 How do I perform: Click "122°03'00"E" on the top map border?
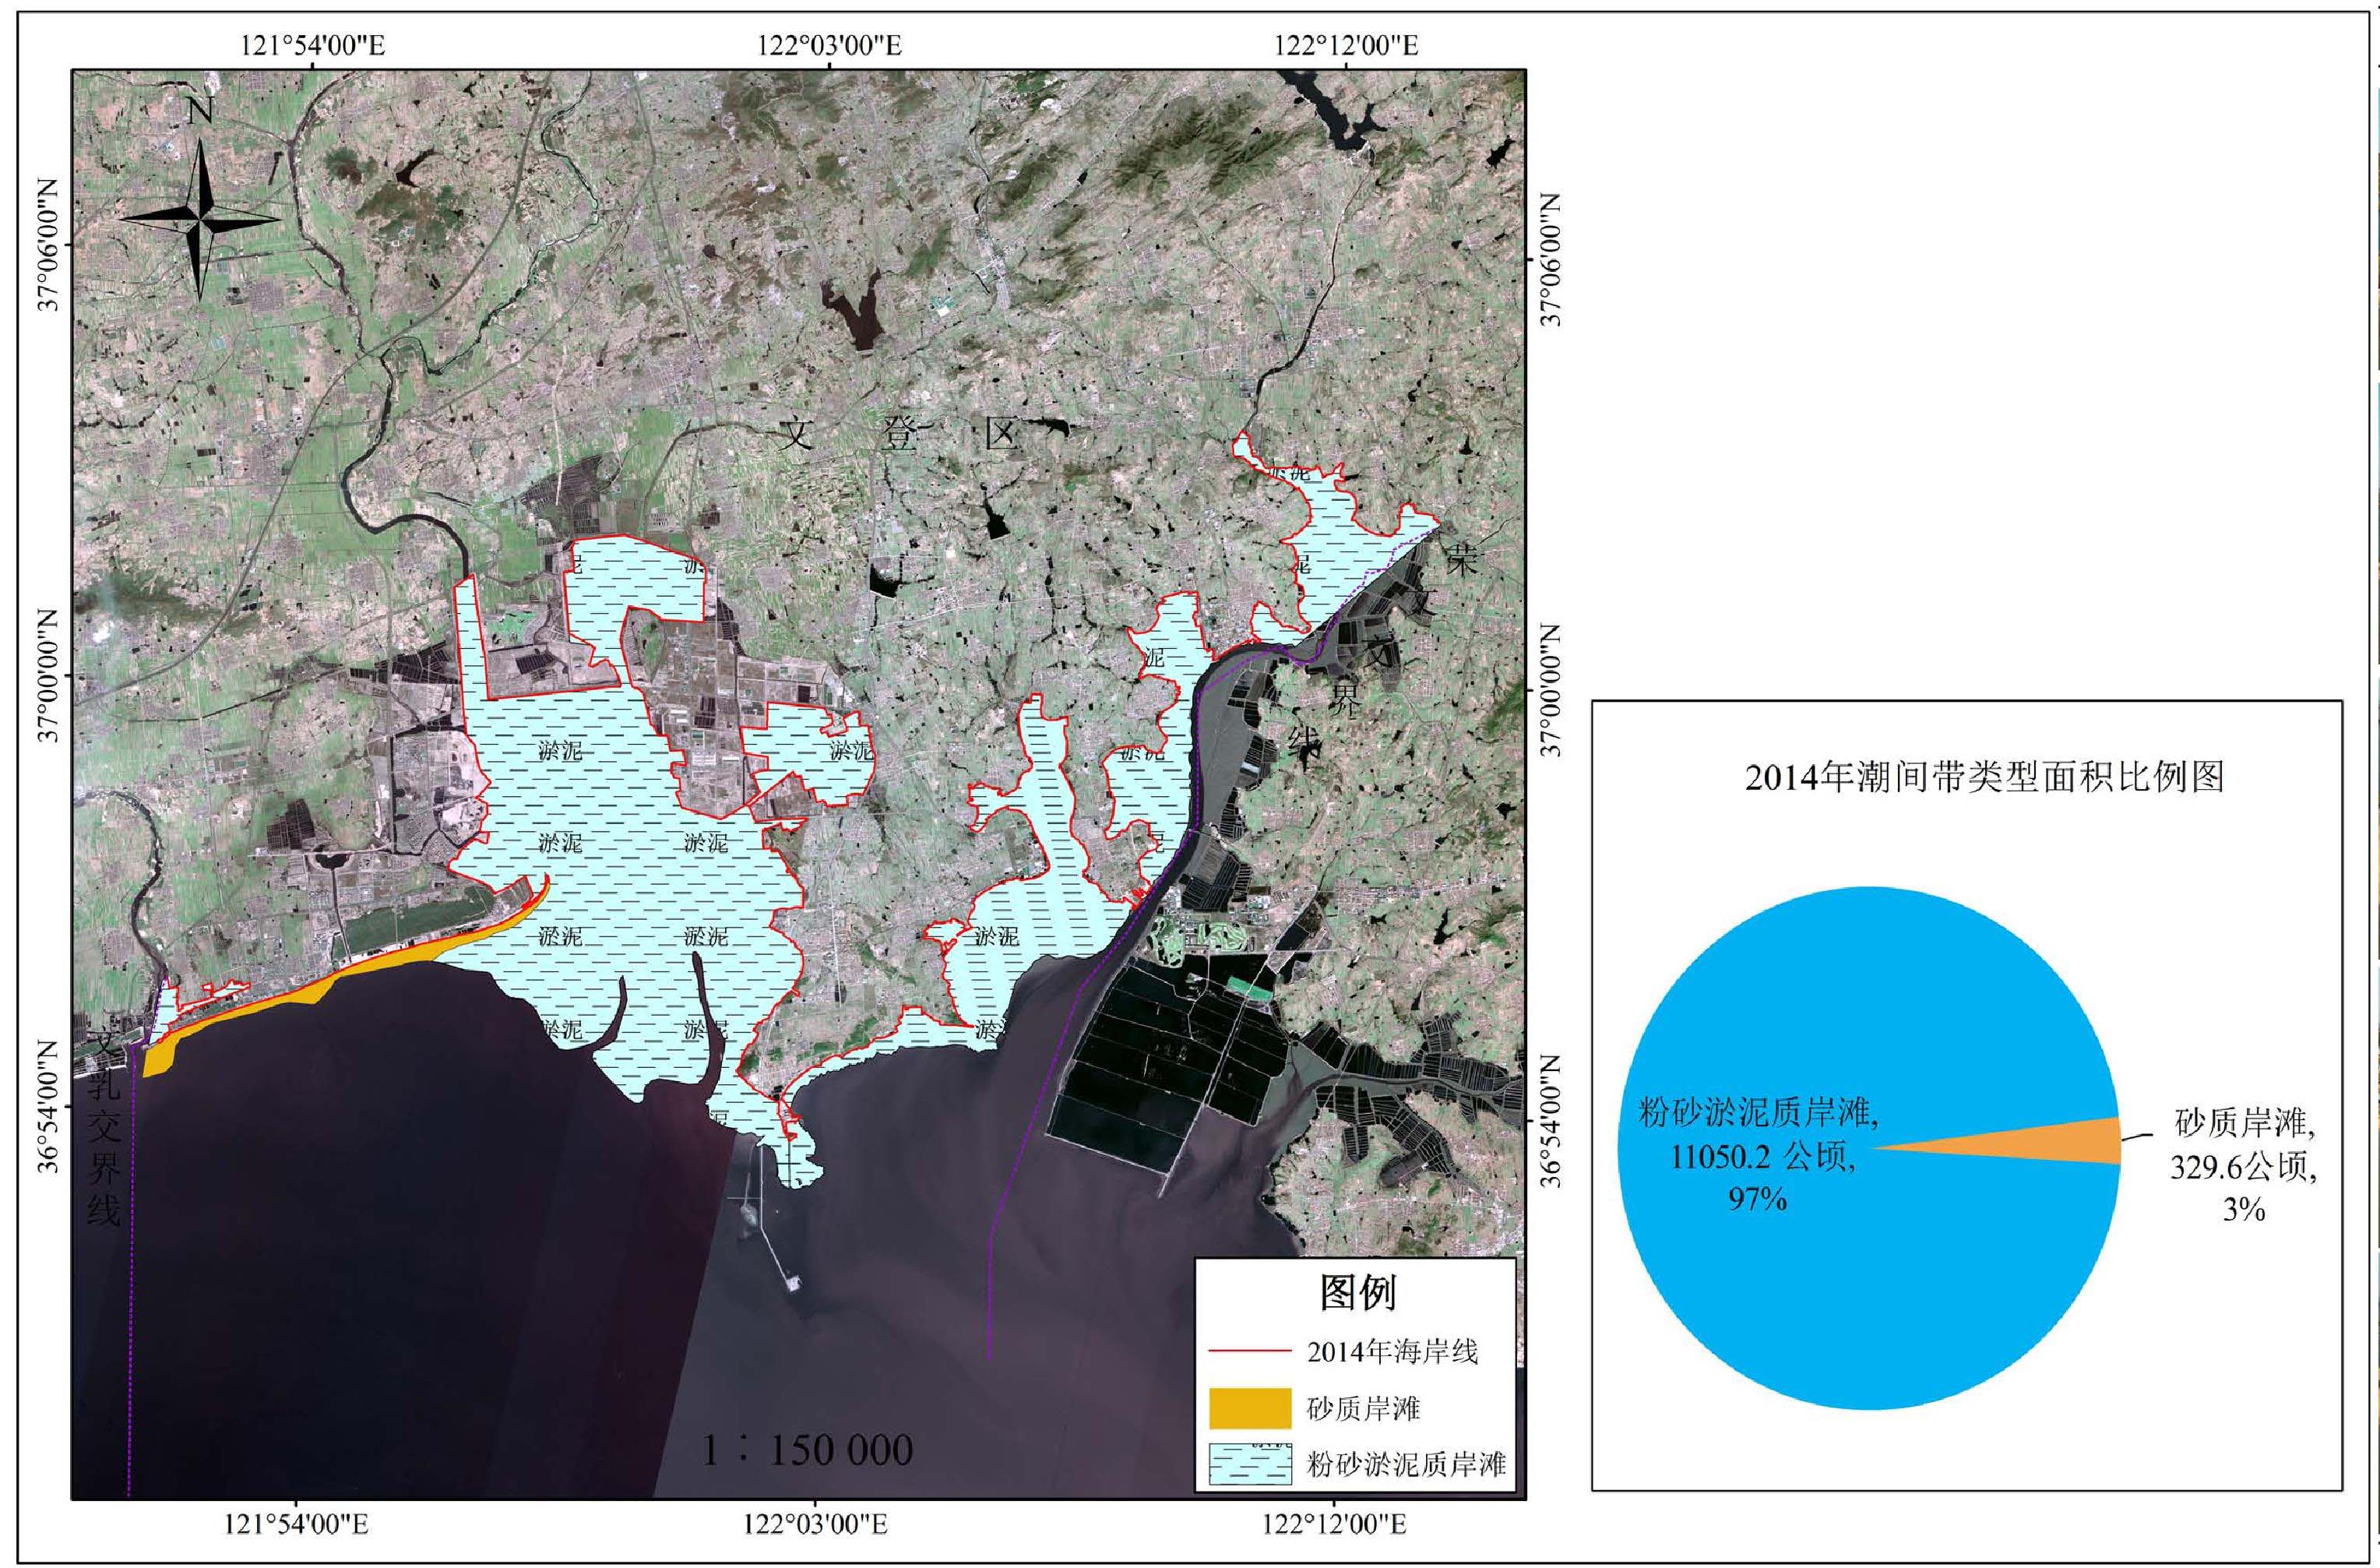(829, 46)
